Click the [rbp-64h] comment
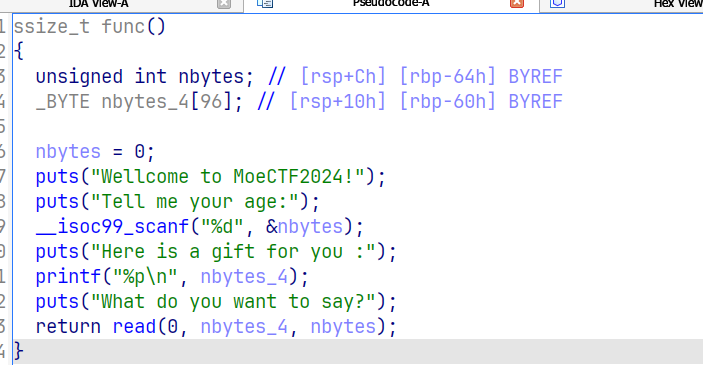 point(447,77)
